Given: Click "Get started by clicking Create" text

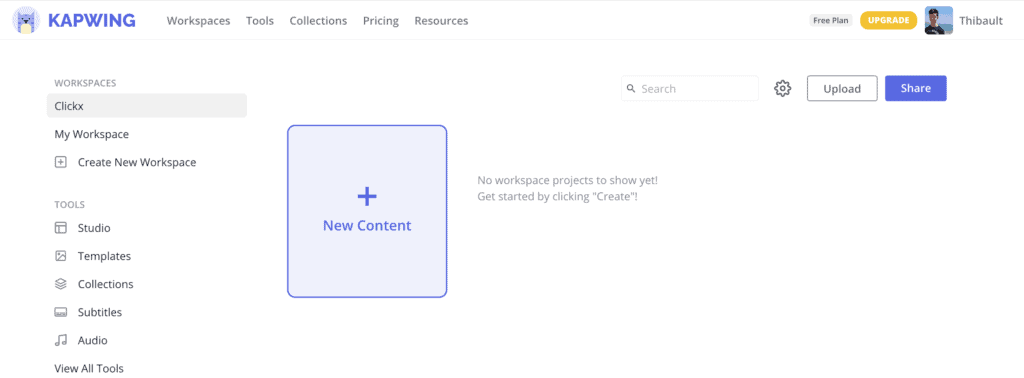Looking at the screenshot, I should tap(557, 196).
